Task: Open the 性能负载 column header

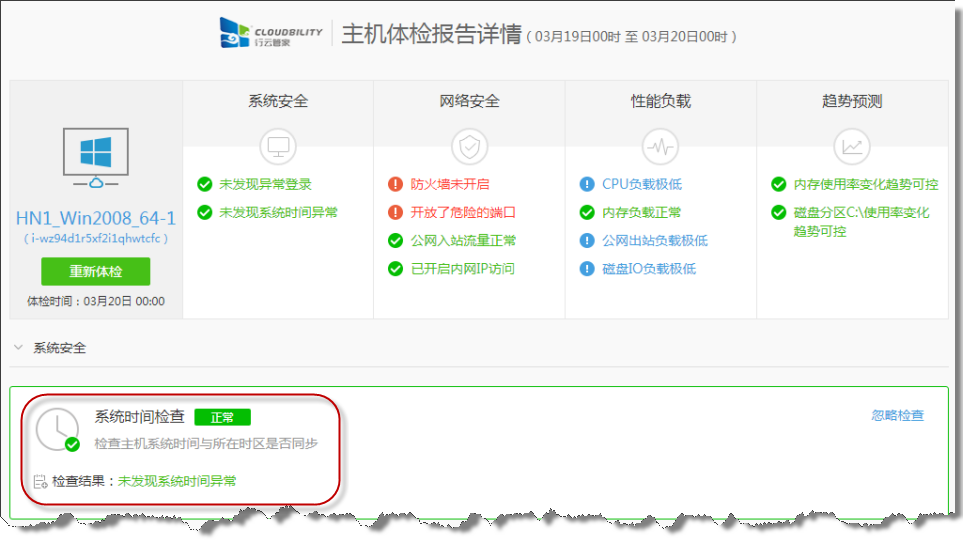Action: tap(660, 101)
